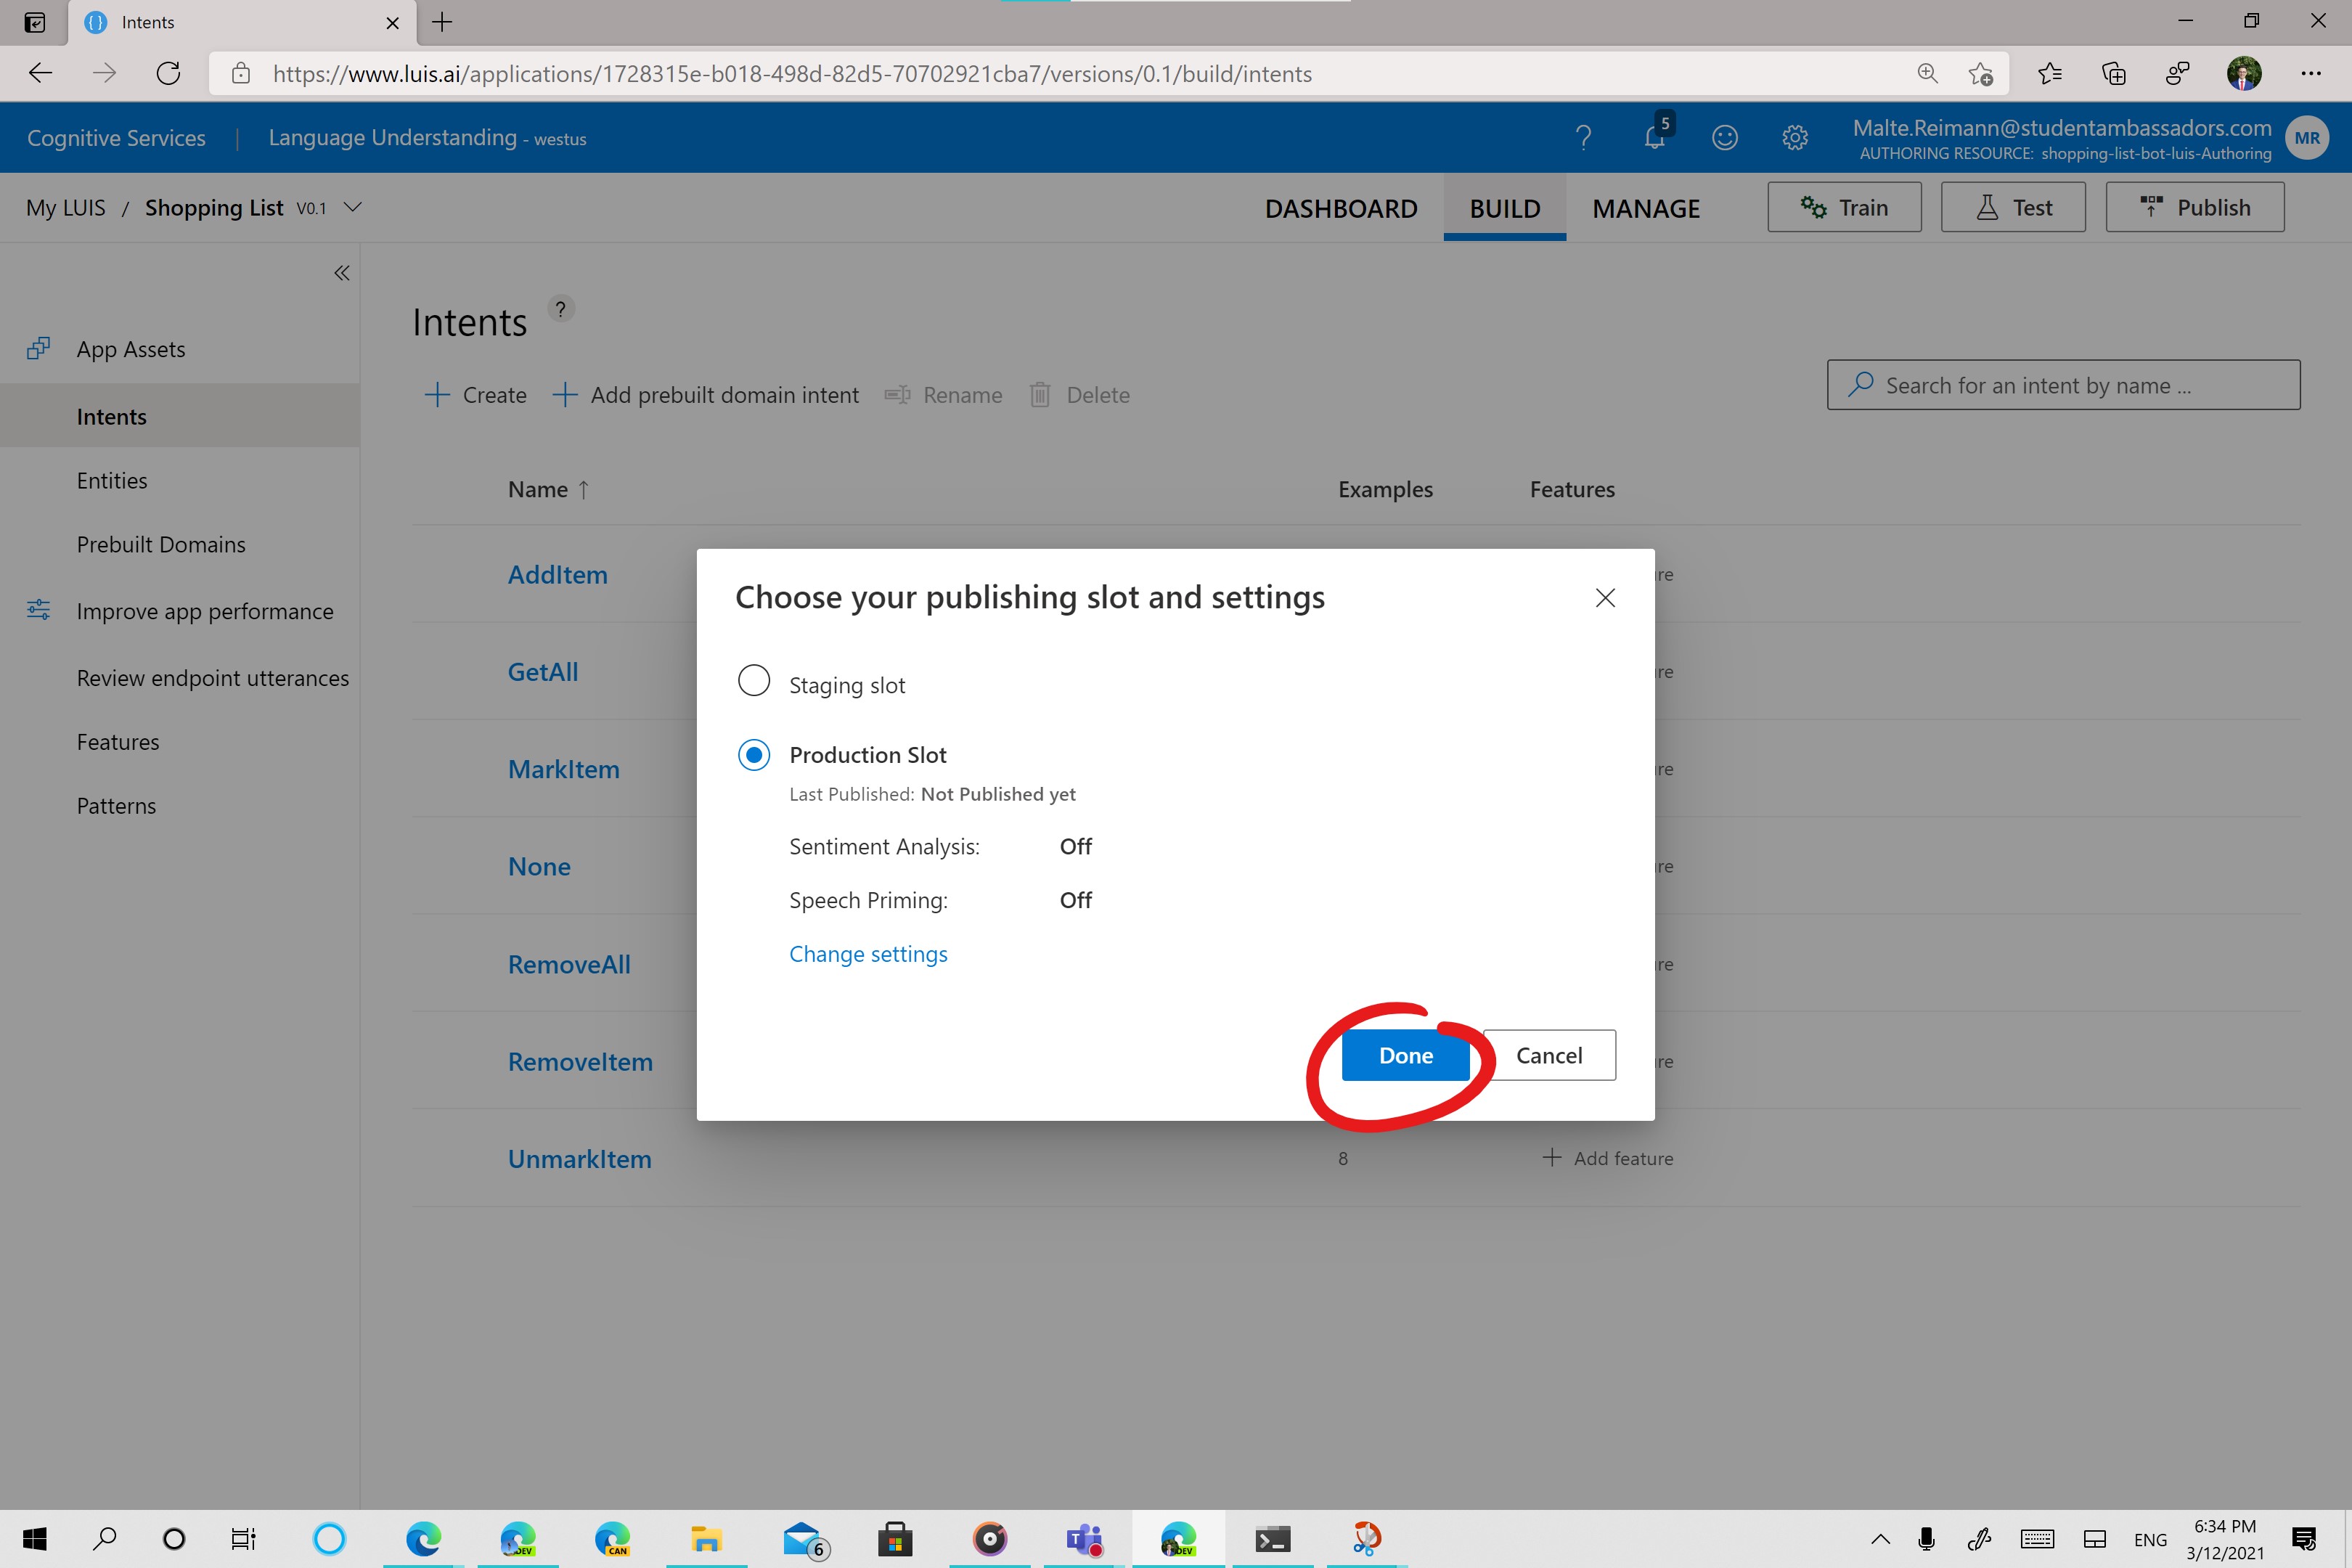
Task: Open Microsoft Teams from the taskbar
Action: (x=1084, y=1539)
